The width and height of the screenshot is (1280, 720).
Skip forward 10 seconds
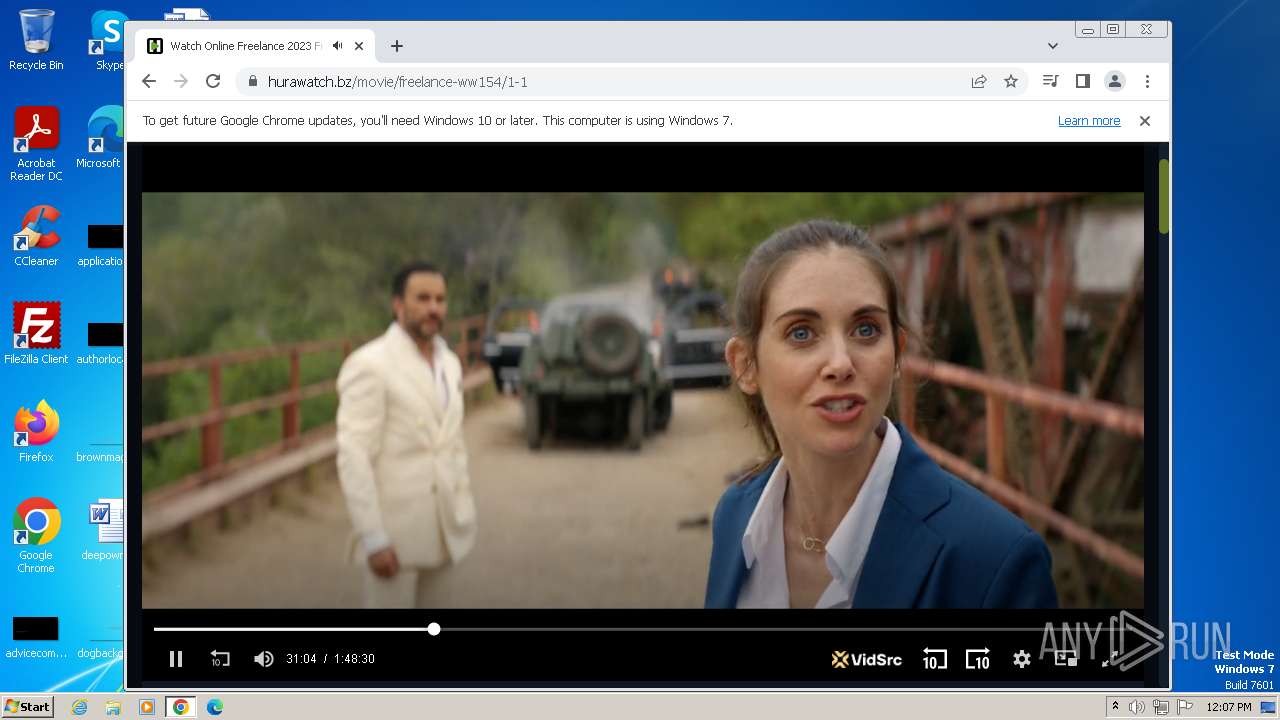(977, 659)
